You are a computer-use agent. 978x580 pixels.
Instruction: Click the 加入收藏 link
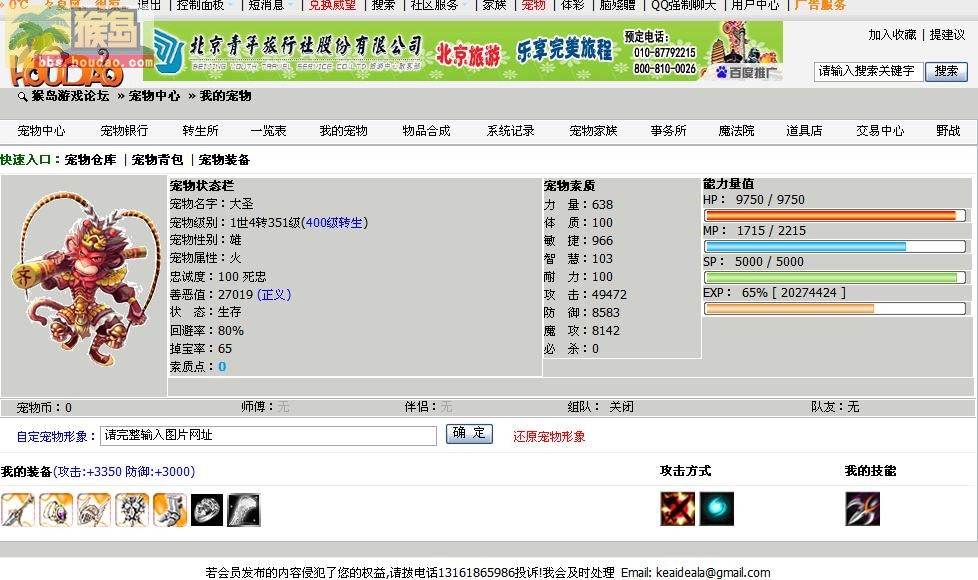[x=893, y=35]
